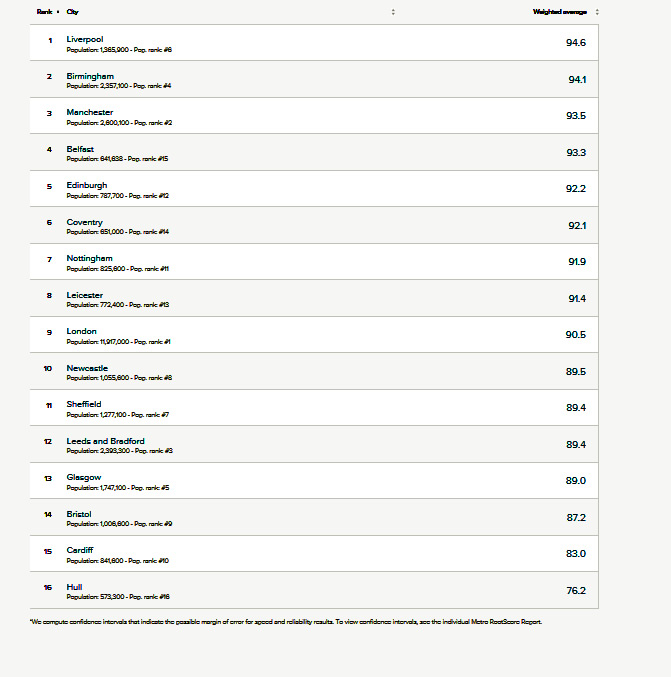The height and width of the screenshot is (677, 671).
Task: Select the Nottingham city link
Action: [x=89, y=258]
